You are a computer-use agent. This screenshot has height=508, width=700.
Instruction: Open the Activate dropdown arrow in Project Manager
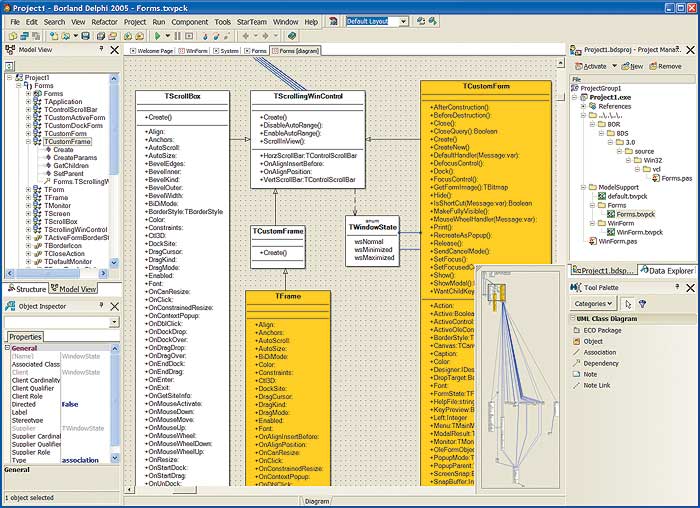(x=614, y=66)
